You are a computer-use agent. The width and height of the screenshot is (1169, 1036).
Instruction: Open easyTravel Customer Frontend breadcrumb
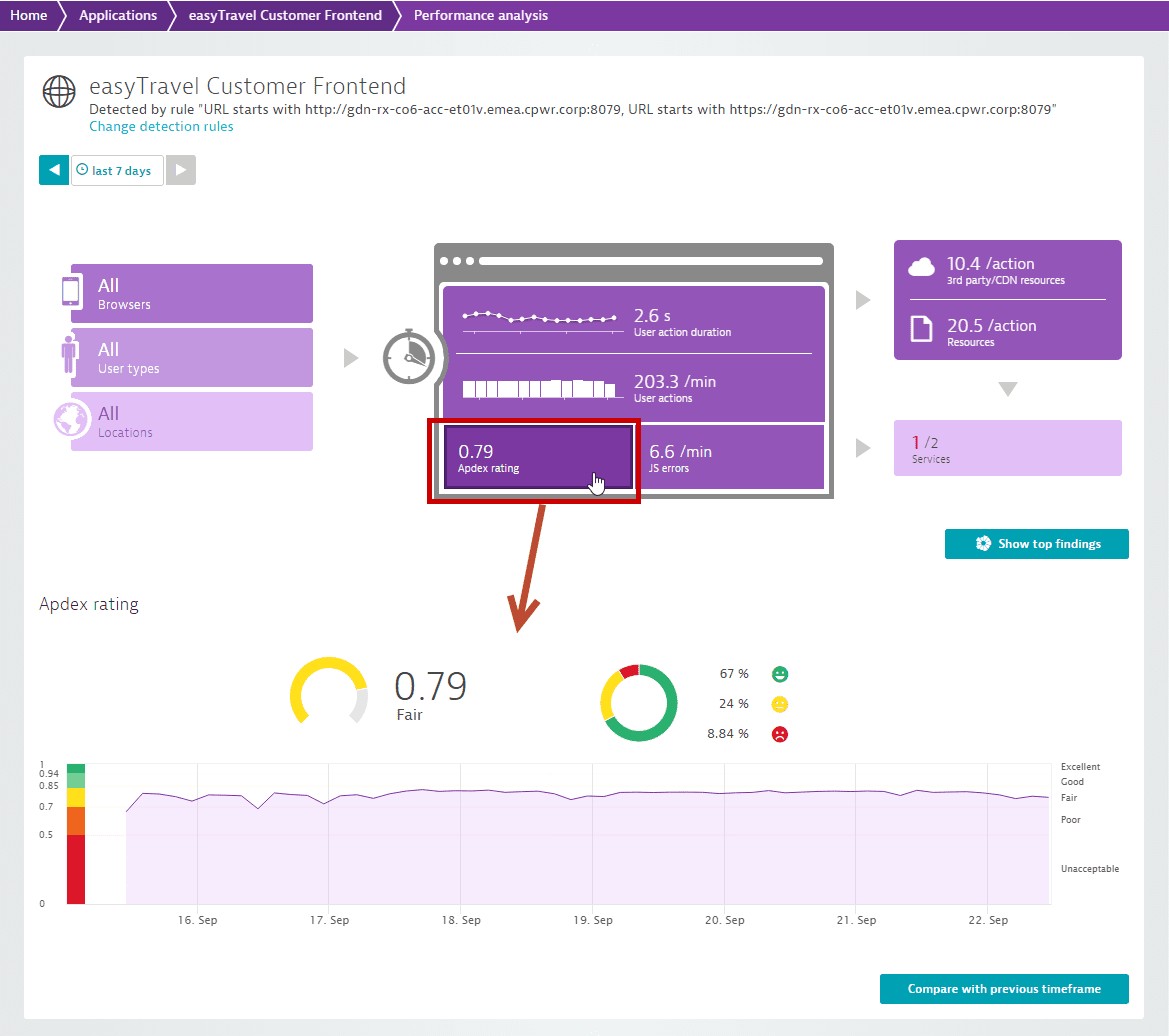point(285,16)
